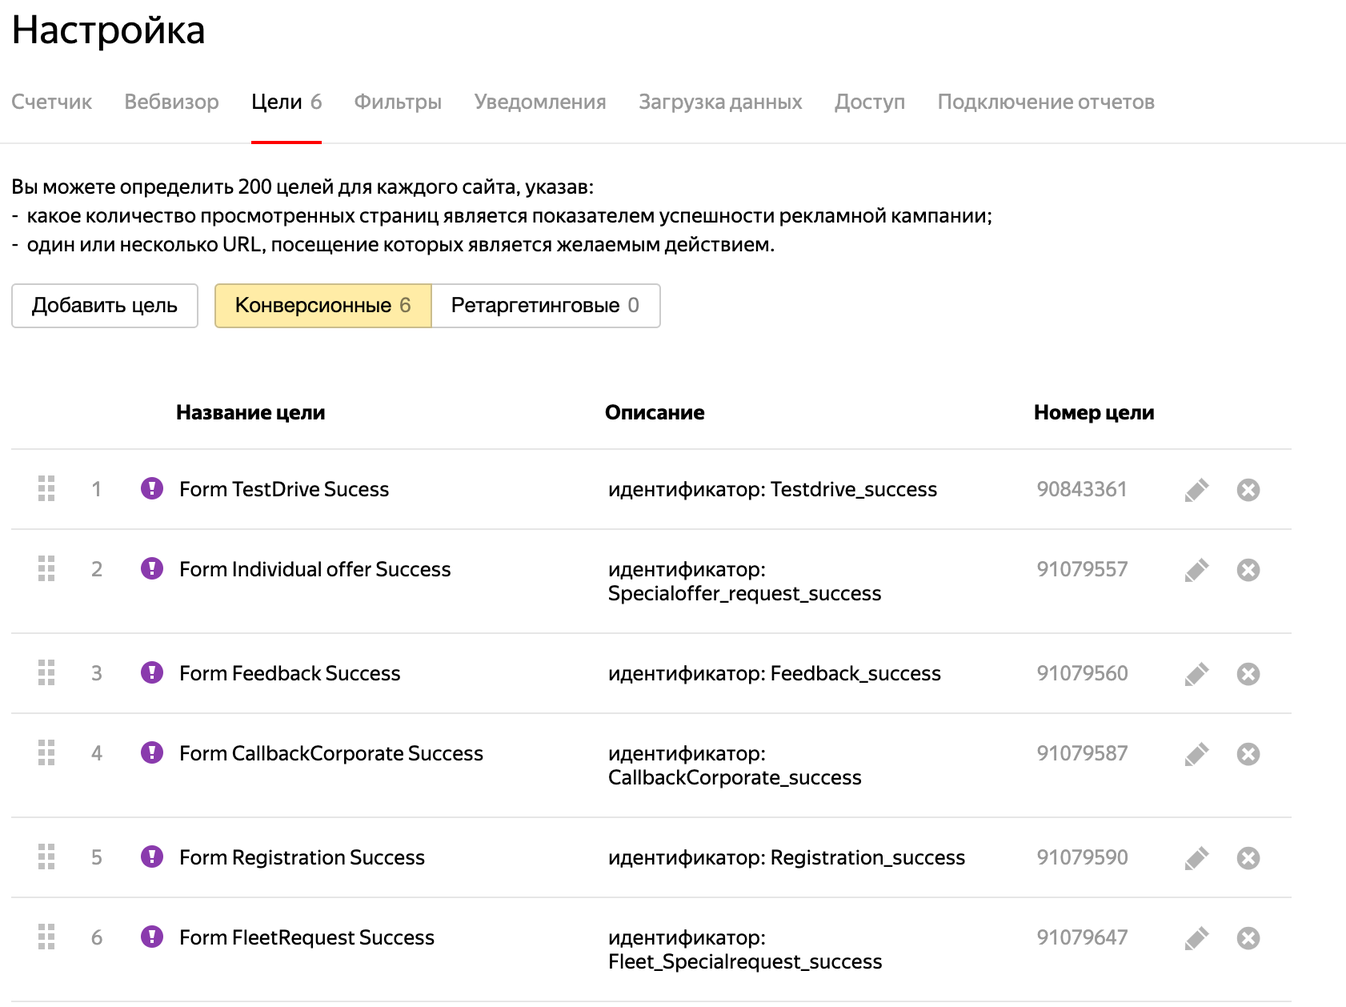The image size is (1346, 1007).
Task: Grab drag handle of goal row 5
Action: coord(47,856)
